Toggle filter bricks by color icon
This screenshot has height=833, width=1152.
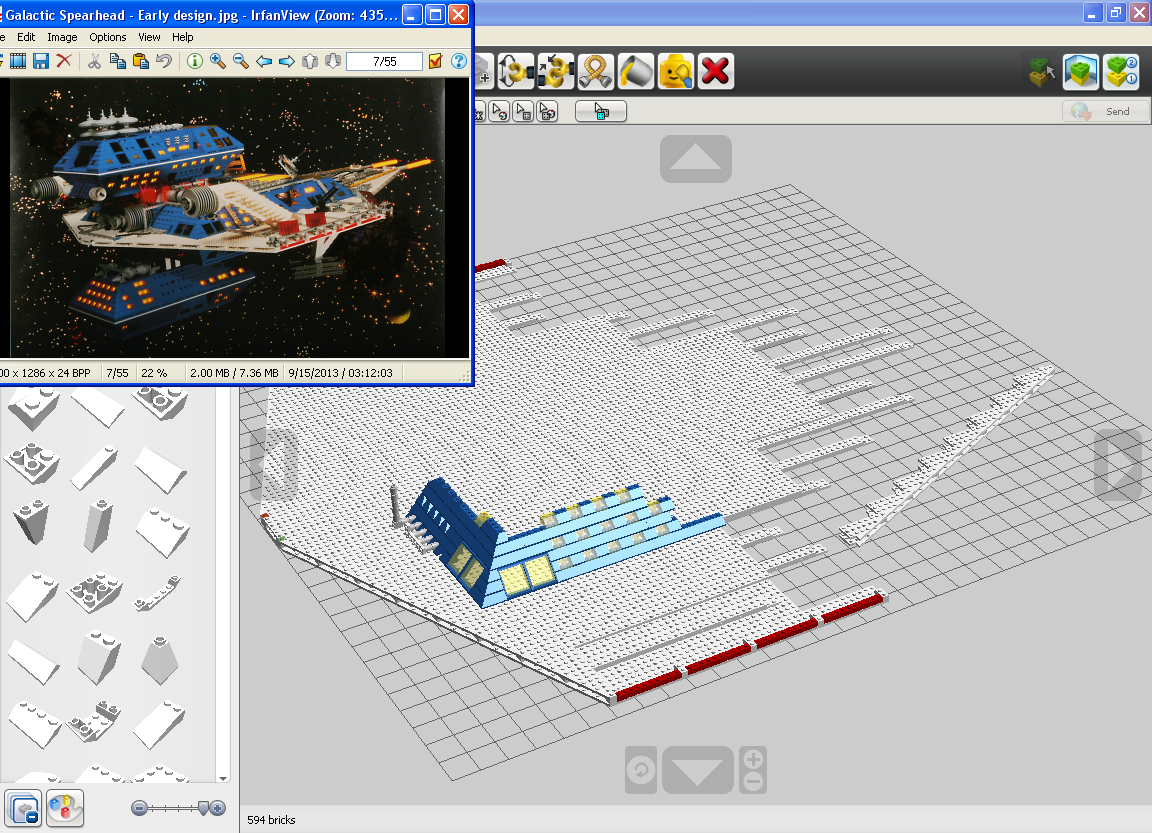pos(65,809)
